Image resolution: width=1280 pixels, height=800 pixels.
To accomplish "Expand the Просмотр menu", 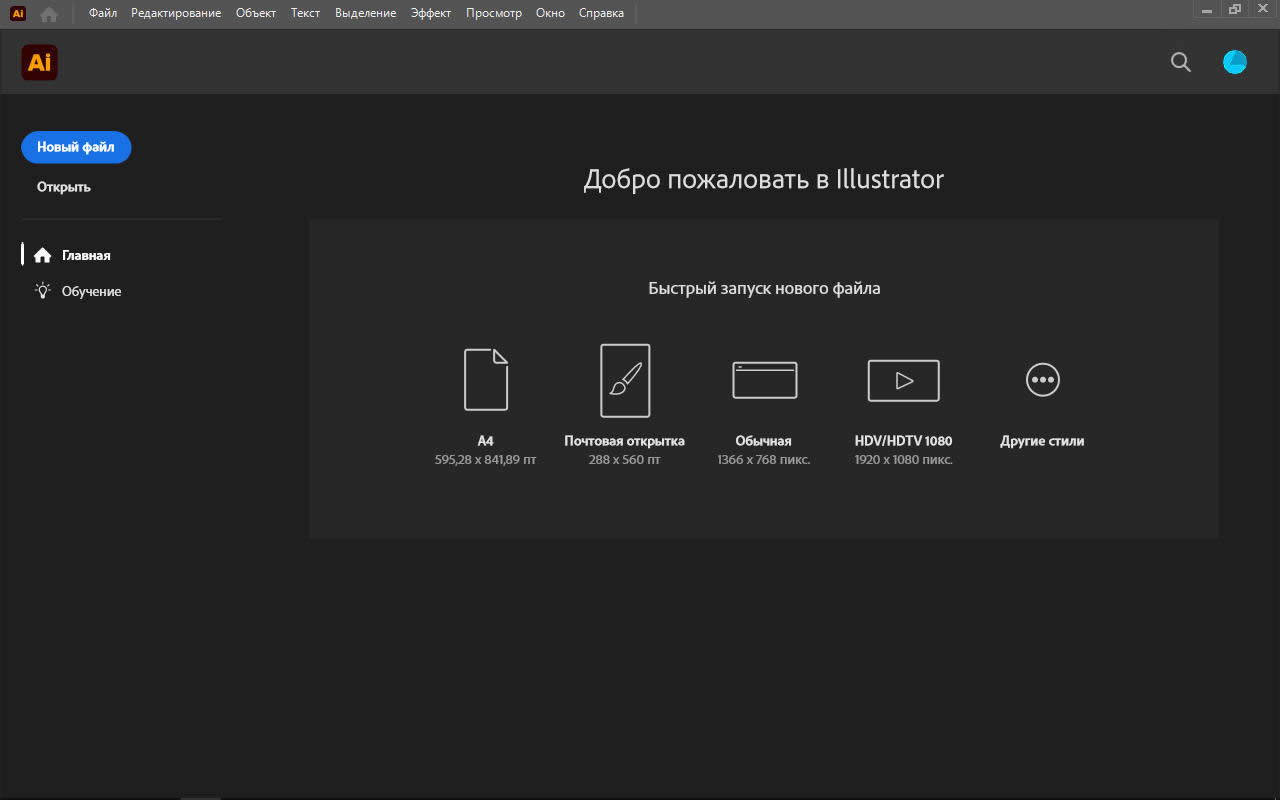I will pyautogui.click(x=494, y=13).
